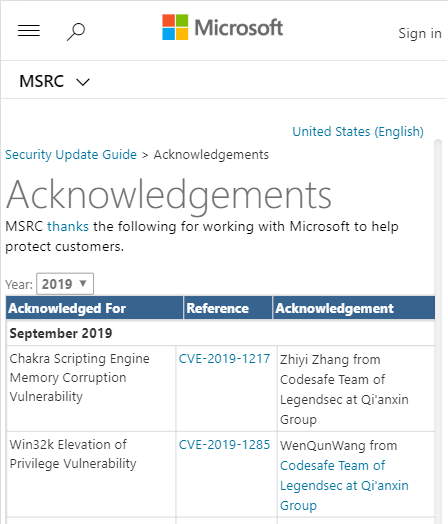Open CVE-2019-1217 reference link

(224, 359)
